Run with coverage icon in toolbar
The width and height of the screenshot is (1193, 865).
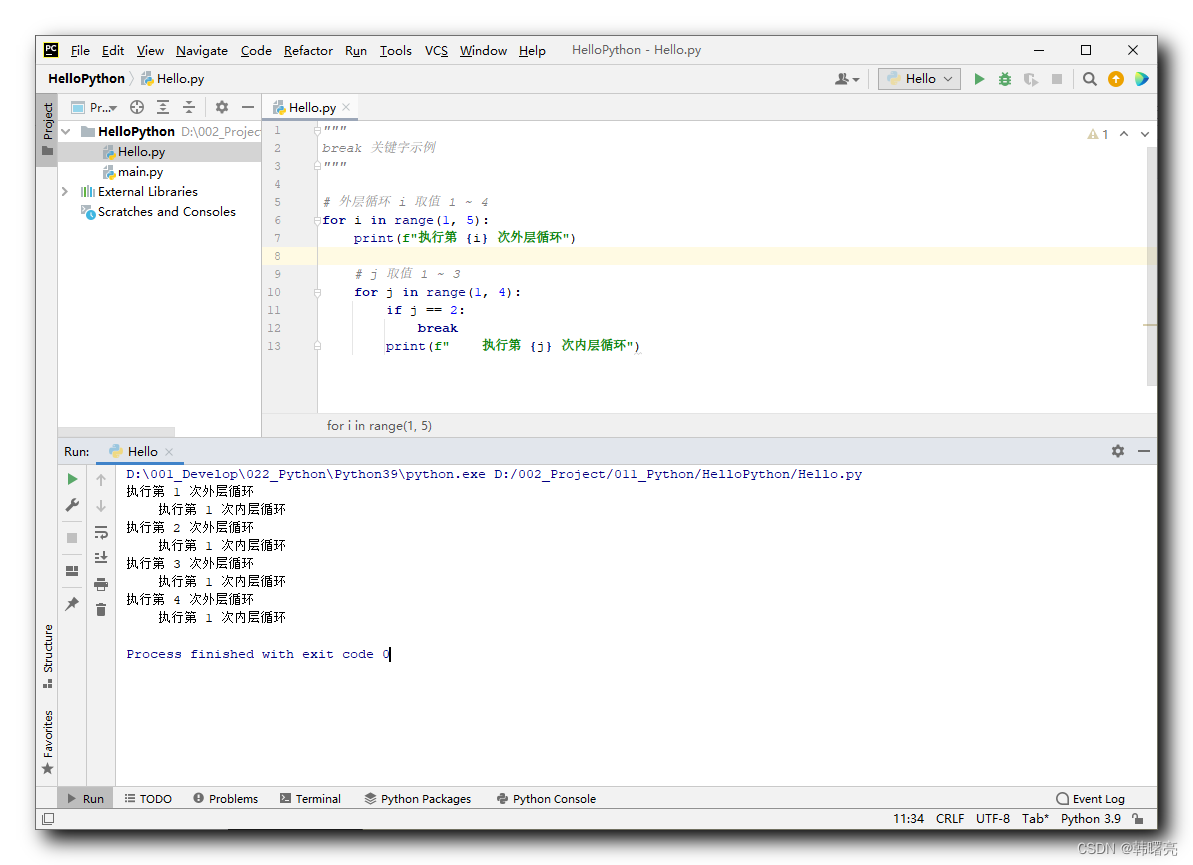click(1031, 79)
